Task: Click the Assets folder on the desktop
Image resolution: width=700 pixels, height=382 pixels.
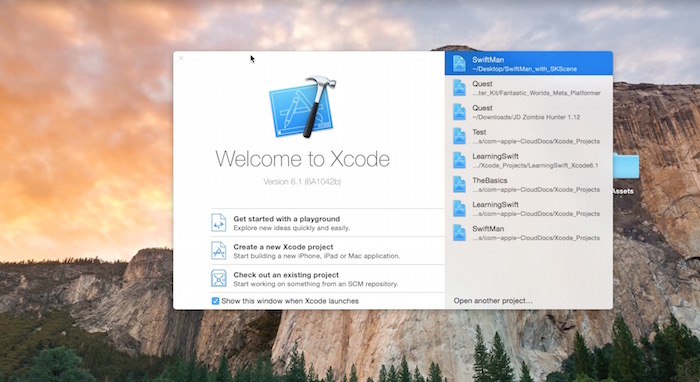Action: click(625, 166)
